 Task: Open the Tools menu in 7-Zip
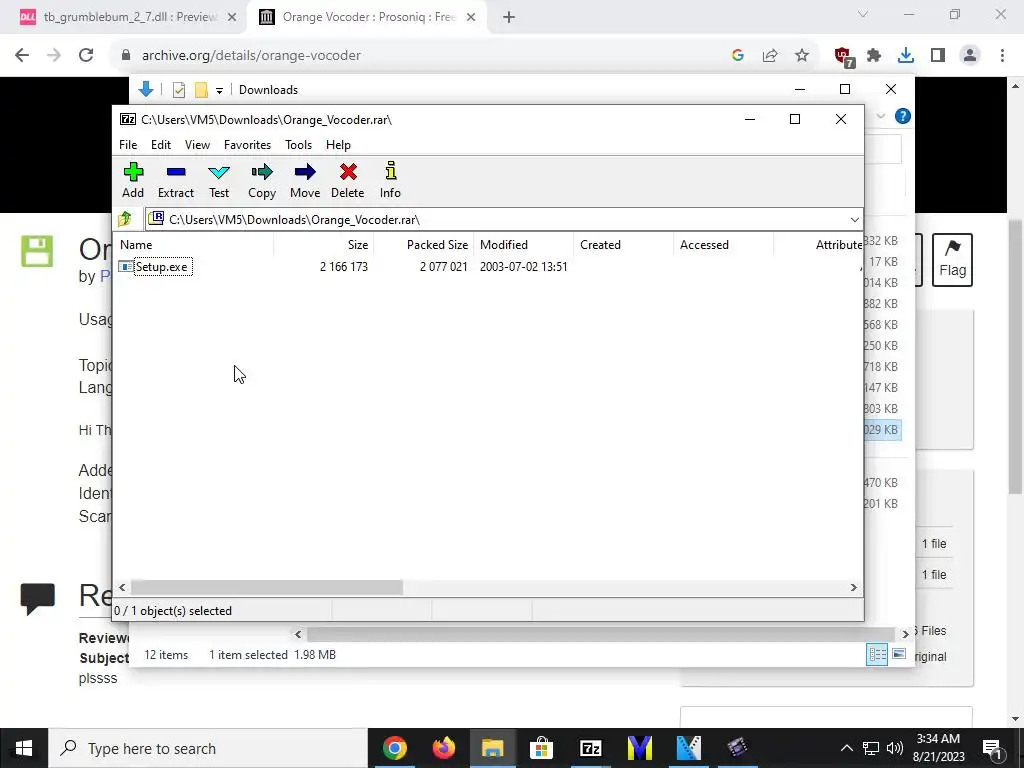[x=298, y=145]
